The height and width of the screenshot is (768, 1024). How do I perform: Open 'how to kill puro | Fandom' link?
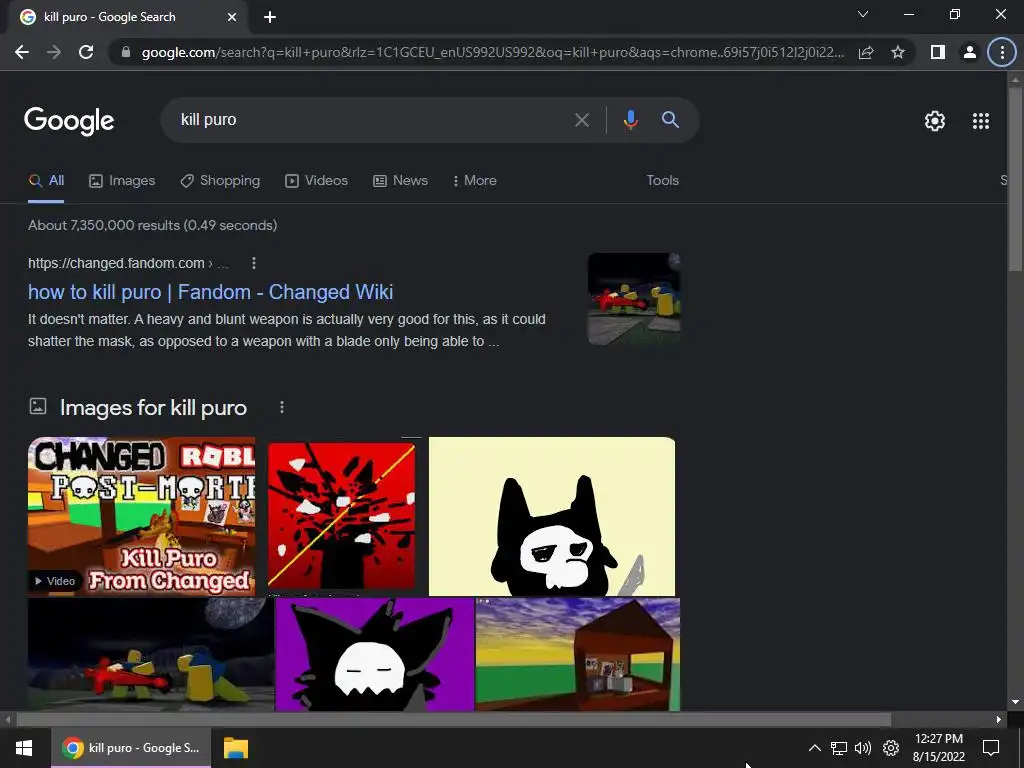[210, 292]
